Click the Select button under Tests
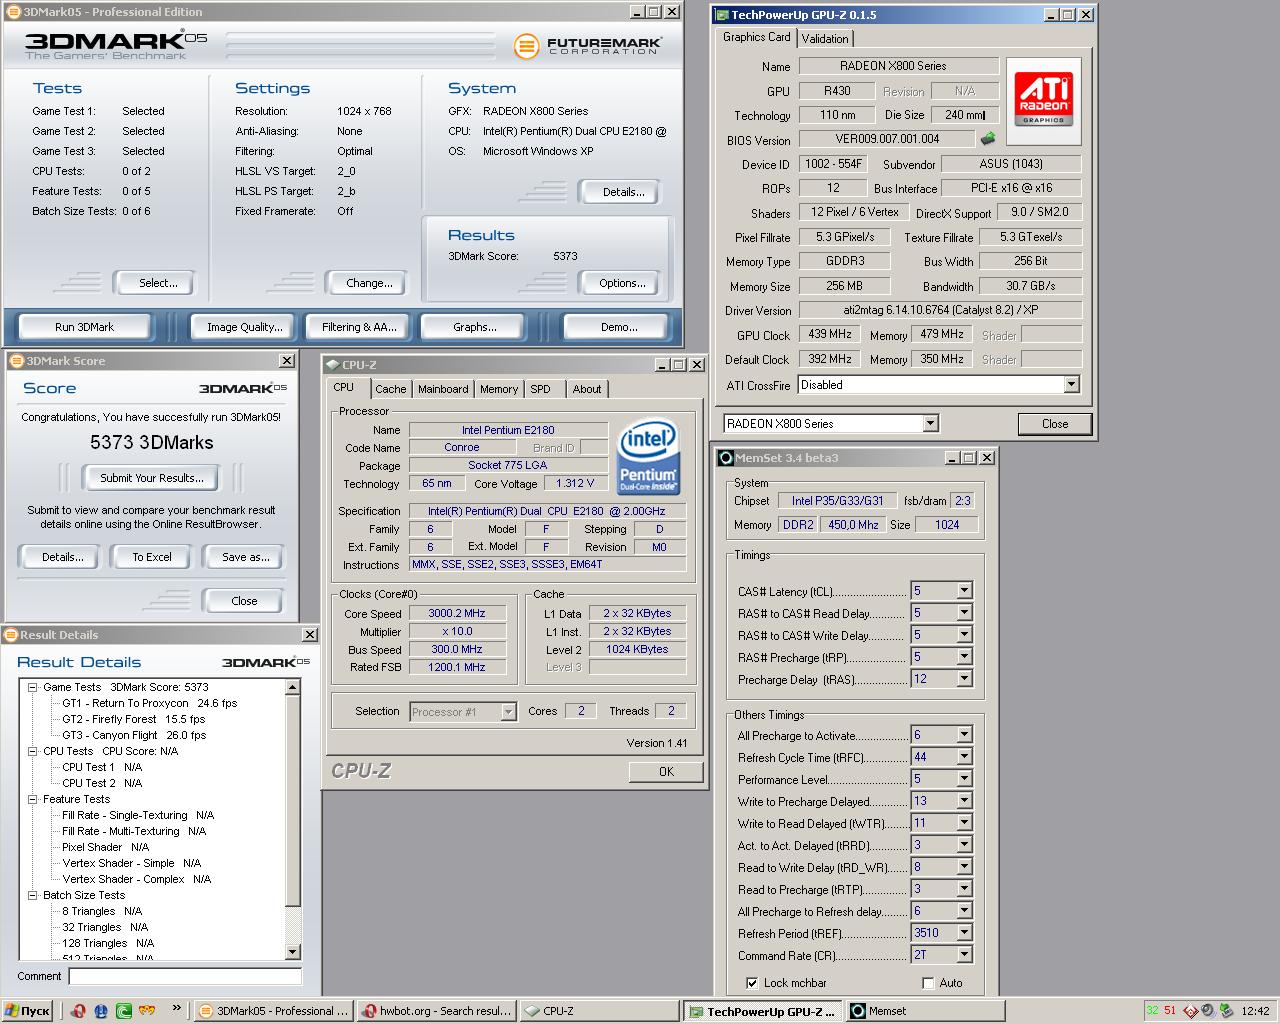The width and height of the screenshot is (1280, 1024). point(157,283)
